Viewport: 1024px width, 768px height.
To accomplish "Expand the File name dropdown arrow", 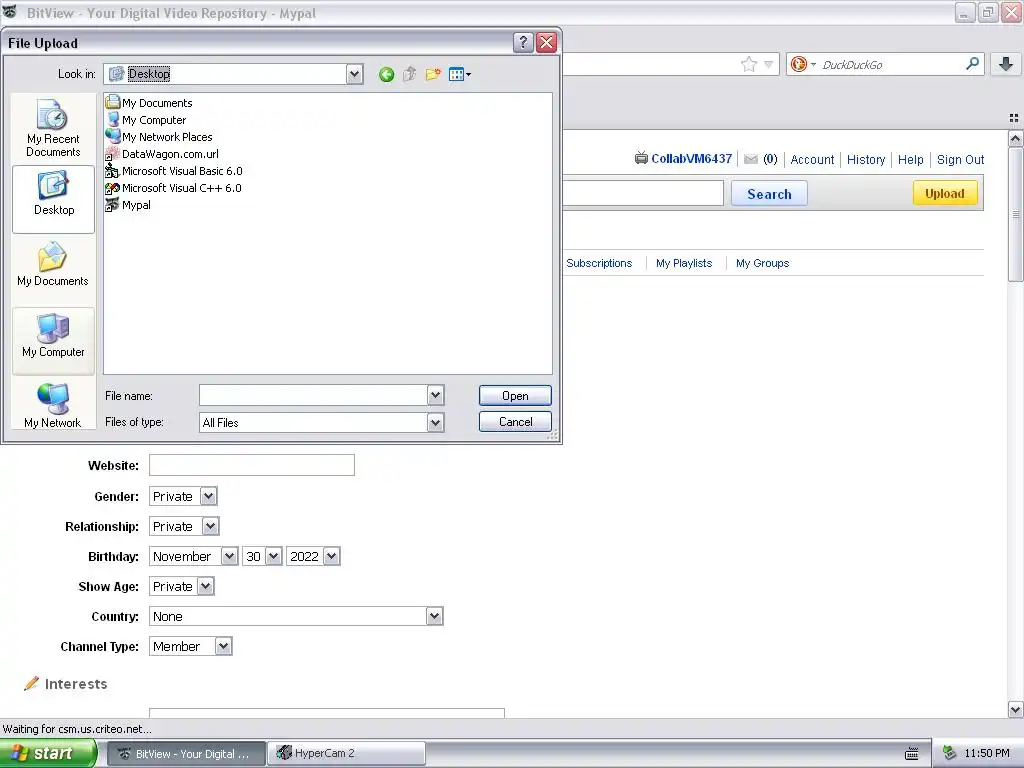I will pos(436,394).
